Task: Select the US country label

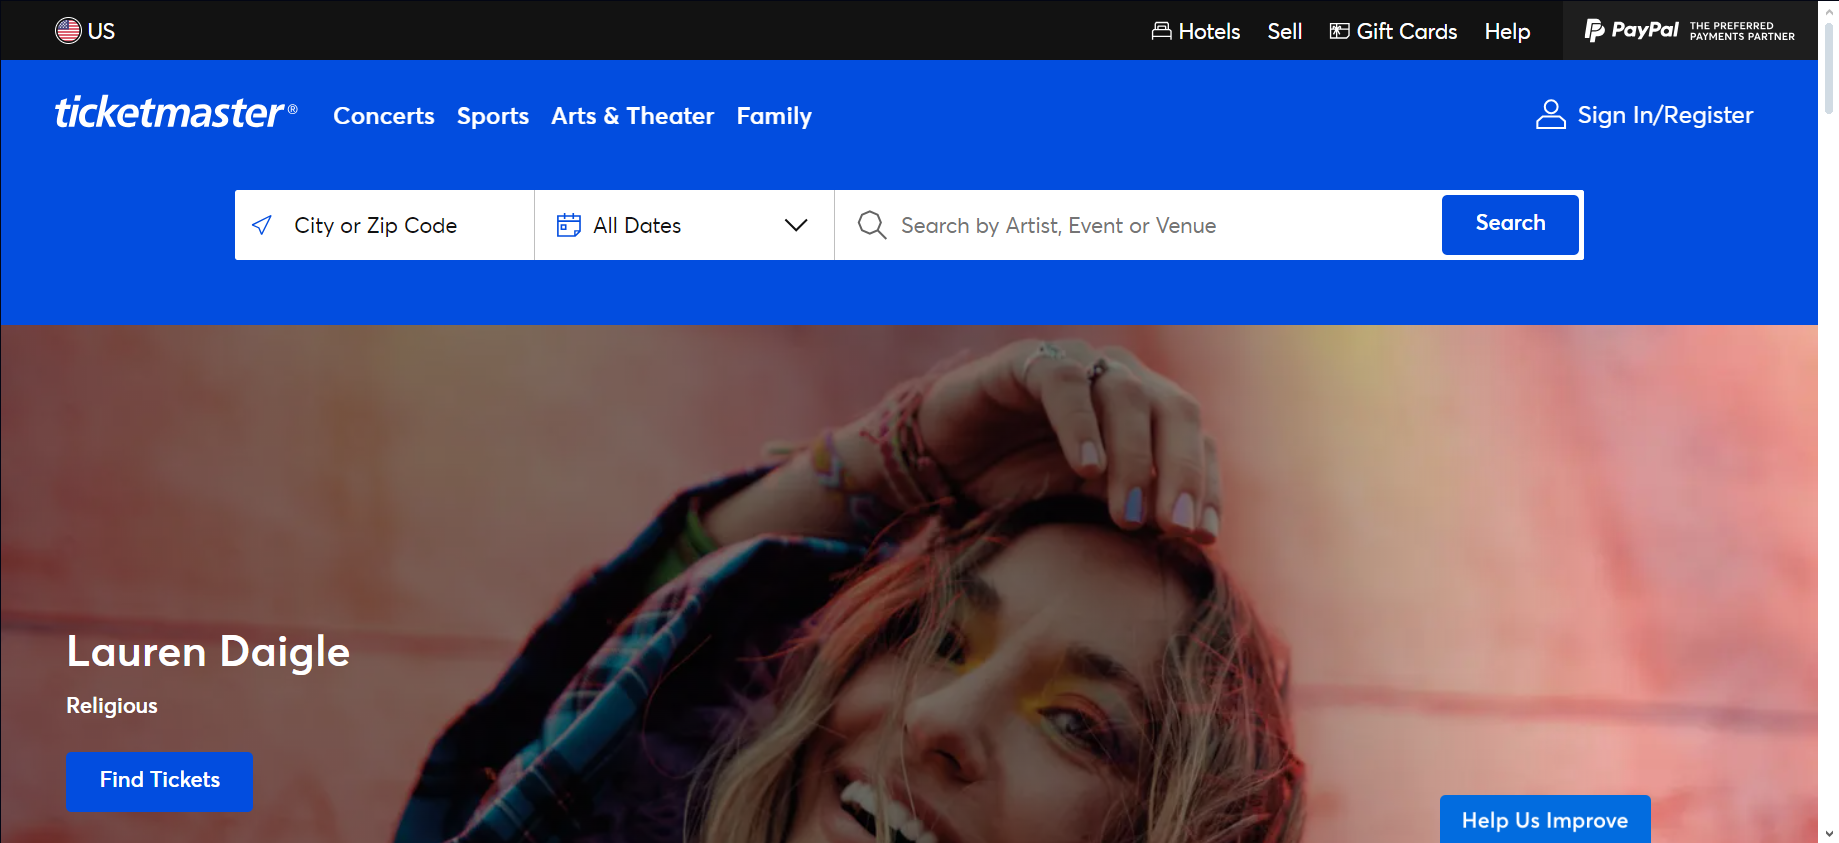Action: pyautogui.click(x=101, y=31)
